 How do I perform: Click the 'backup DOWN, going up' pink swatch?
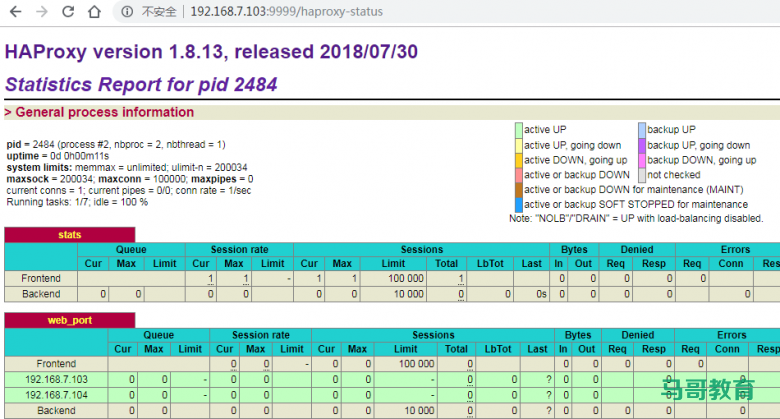642,160
